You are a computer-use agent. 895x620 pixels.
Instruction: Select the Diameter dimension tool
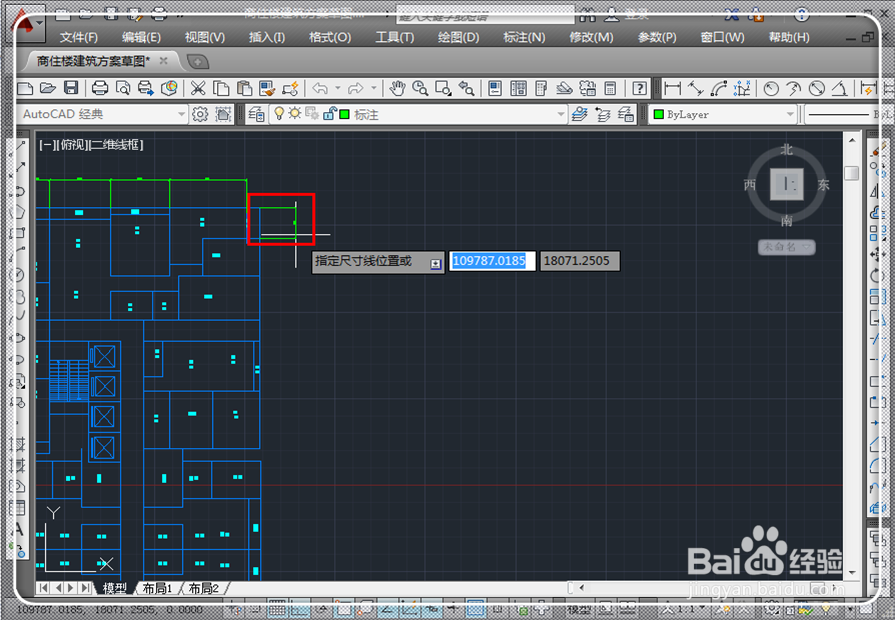pyautogui.click(x=817, y=88)
